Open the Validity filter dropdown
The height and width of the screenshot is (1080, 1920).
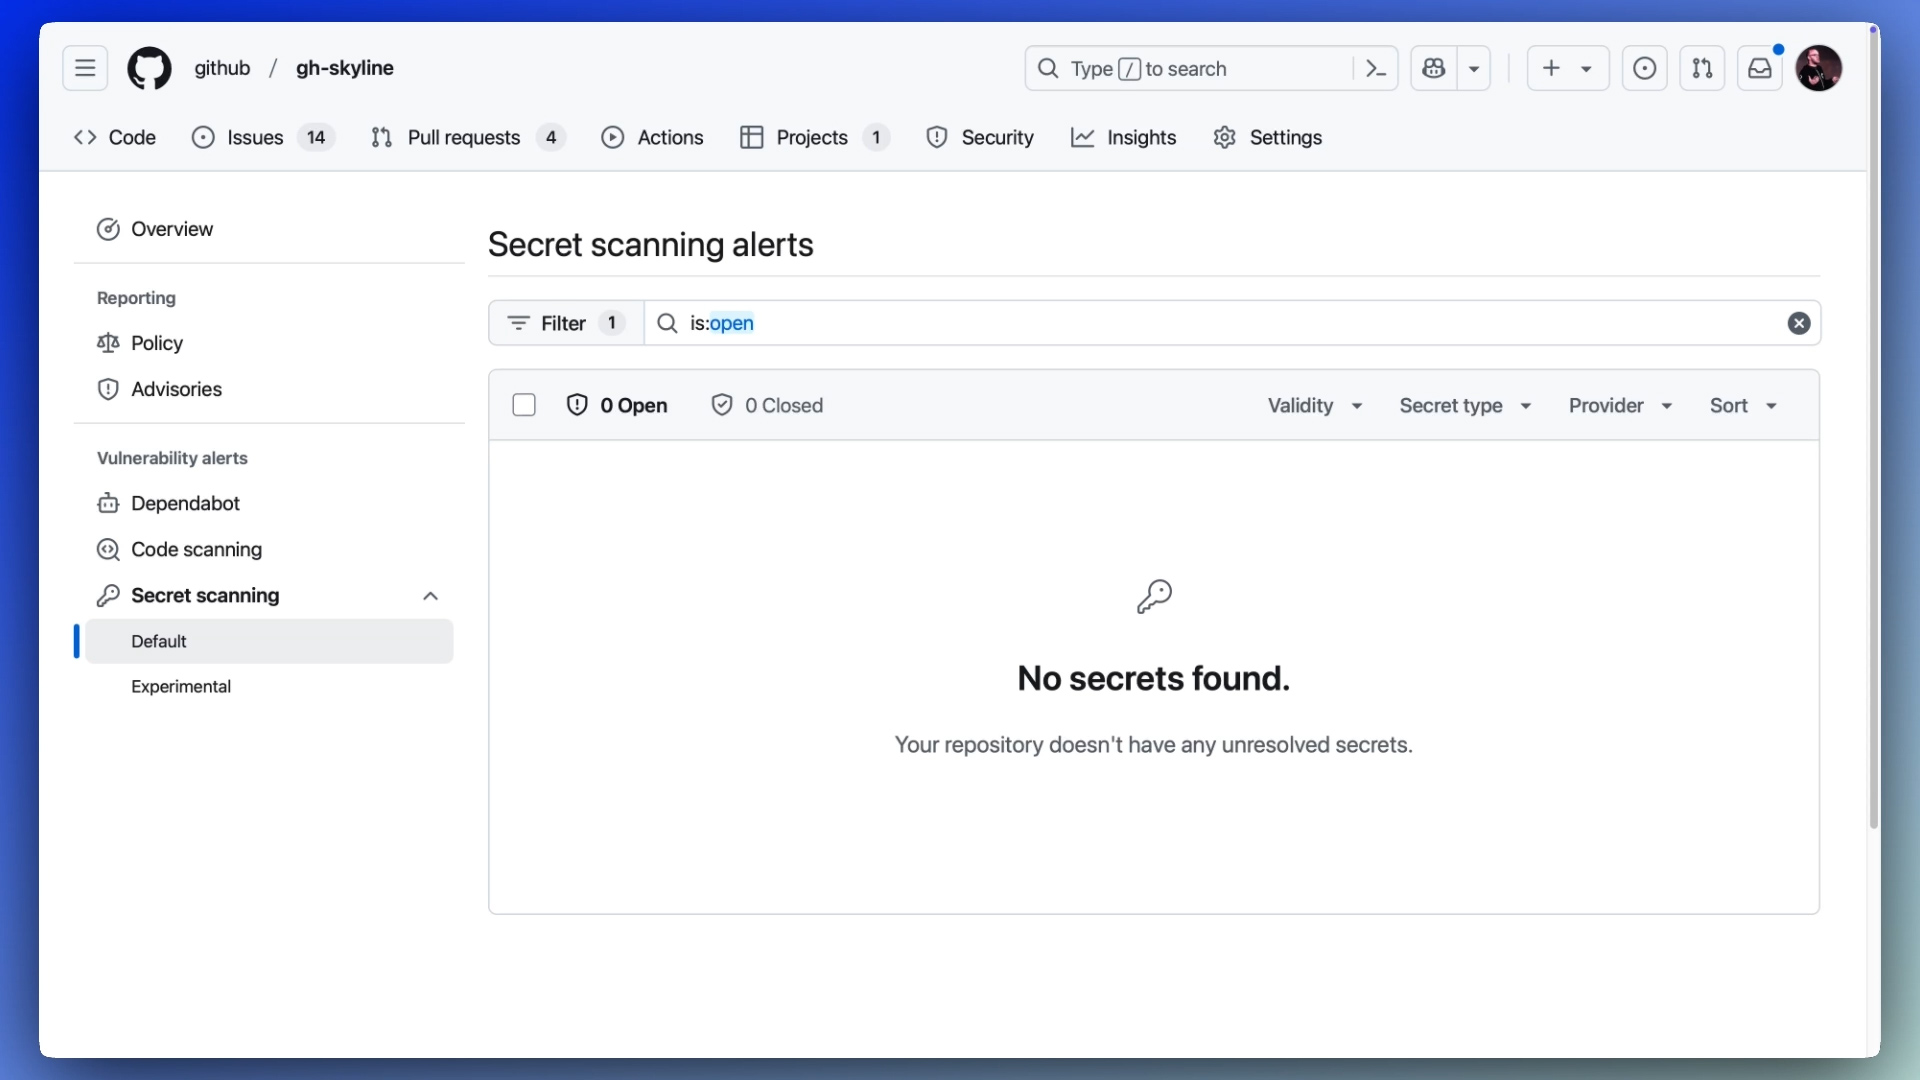(x=1314, y=405)
